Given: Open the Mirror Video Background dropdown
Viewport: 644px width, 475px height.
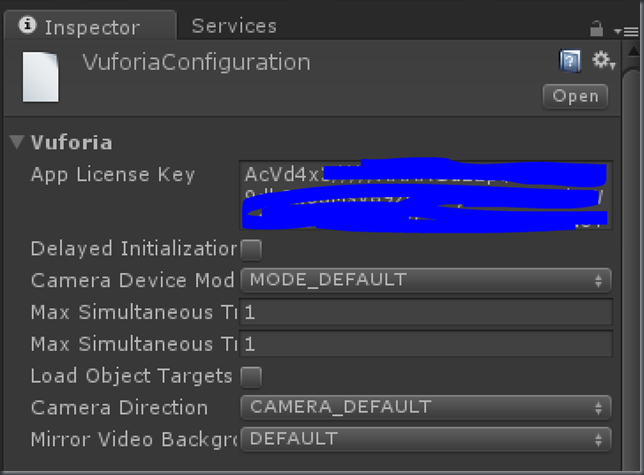Looking at the screenshot, I should pyautogui.click(x=426, y=439).
